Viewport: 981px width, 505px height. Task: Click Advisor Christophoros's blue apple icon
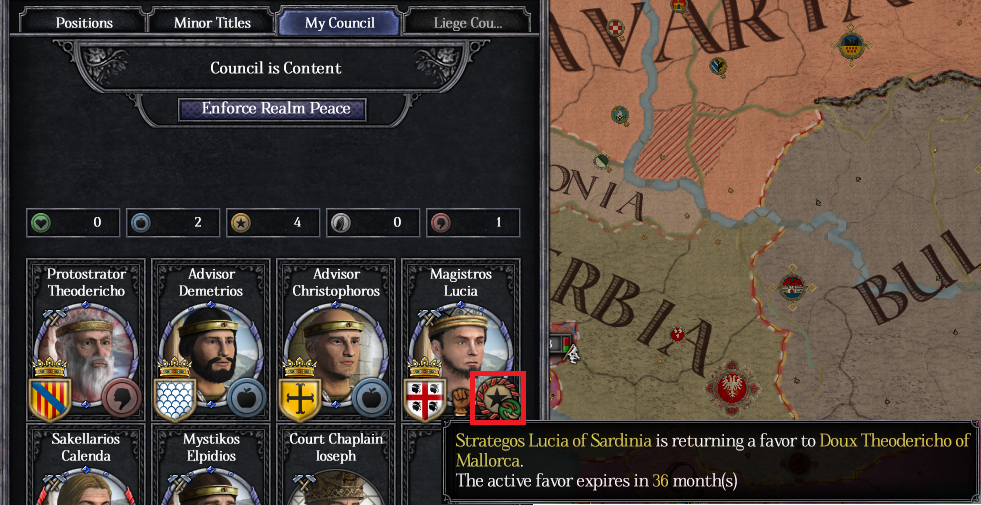pyautogui.click(x=372, y=399)
